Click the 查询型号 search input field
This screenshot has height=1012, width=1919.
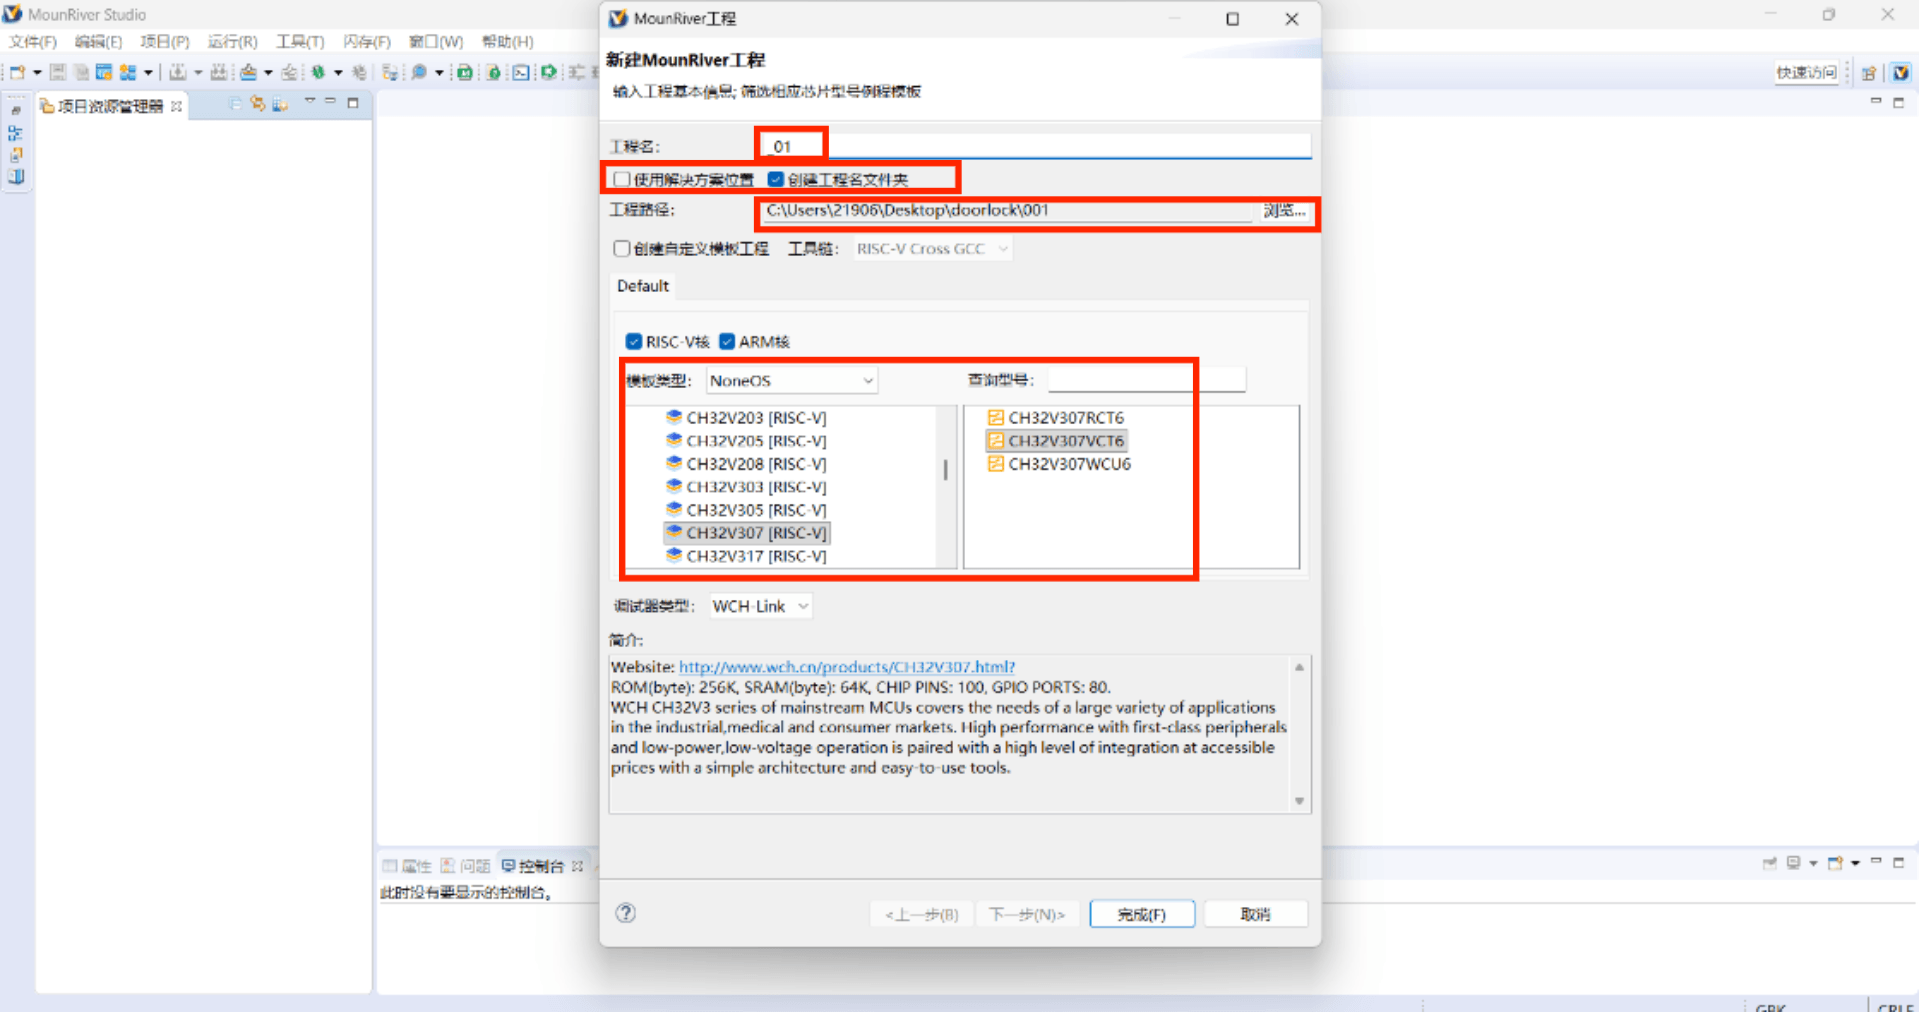pyautogui.click(x=1145, y=380)
